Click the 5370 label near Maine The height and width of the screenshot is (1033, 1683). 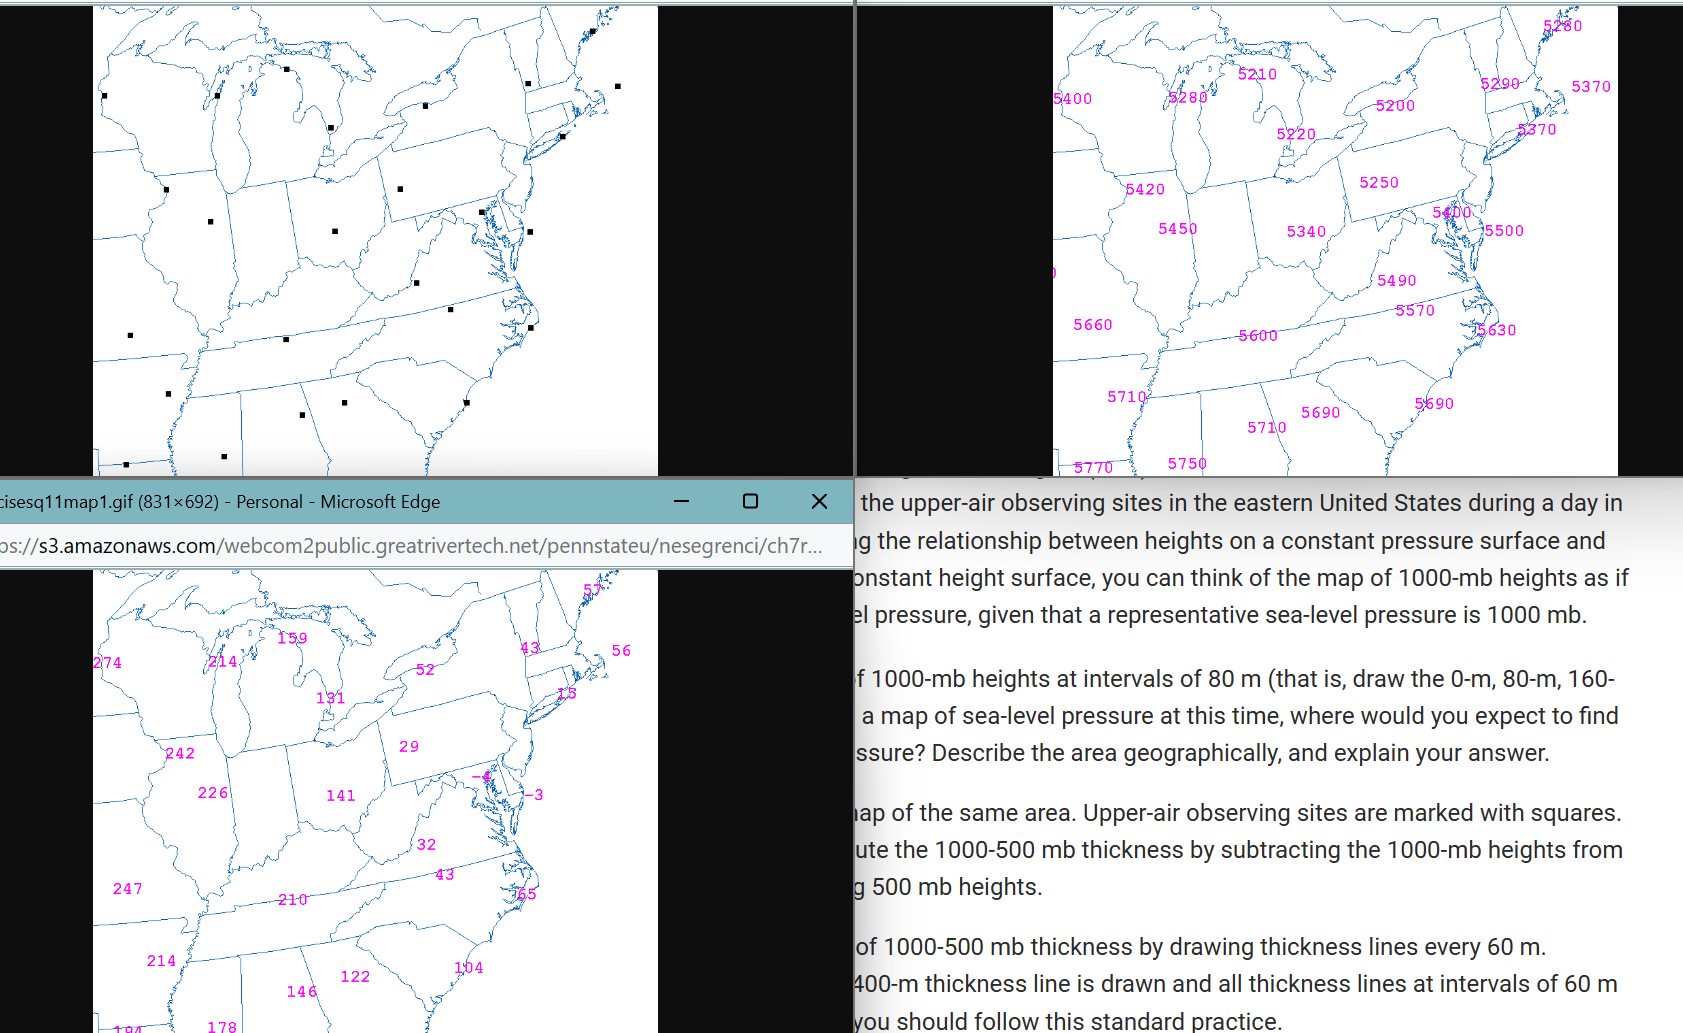point(1589,87)
